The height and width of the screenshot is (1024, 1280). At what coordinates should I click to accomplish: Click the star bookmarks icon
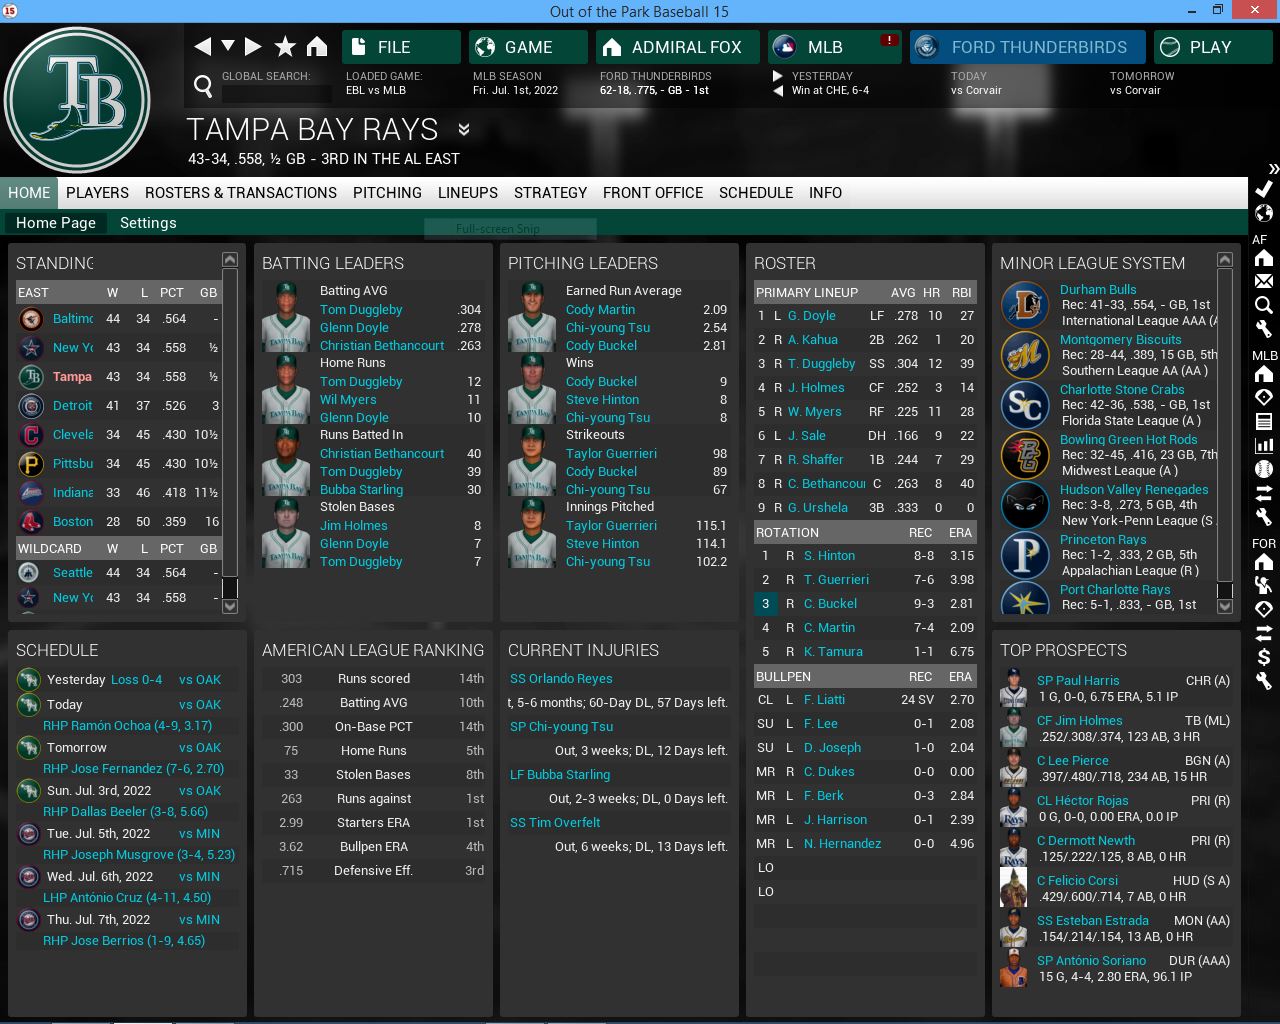(285, 47)
